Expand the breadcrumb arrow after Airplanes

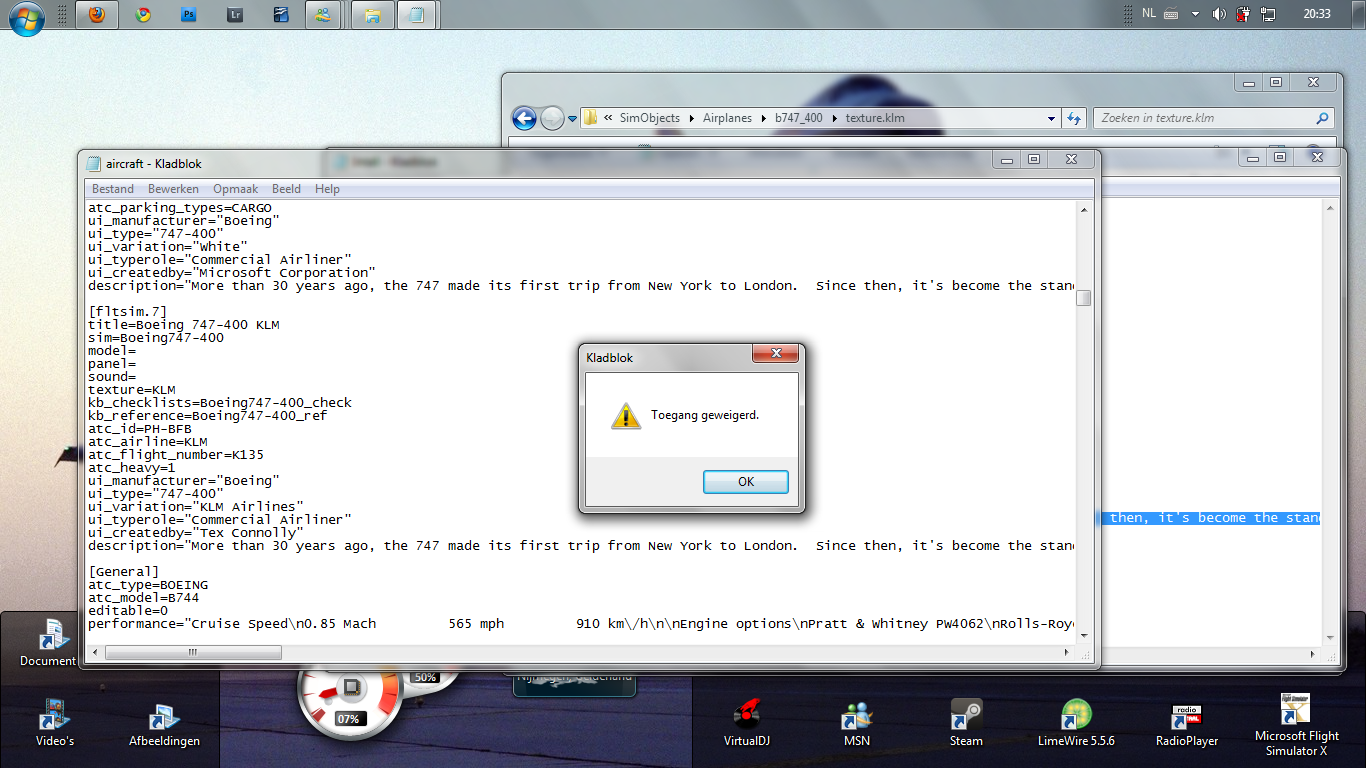[763, 118]
